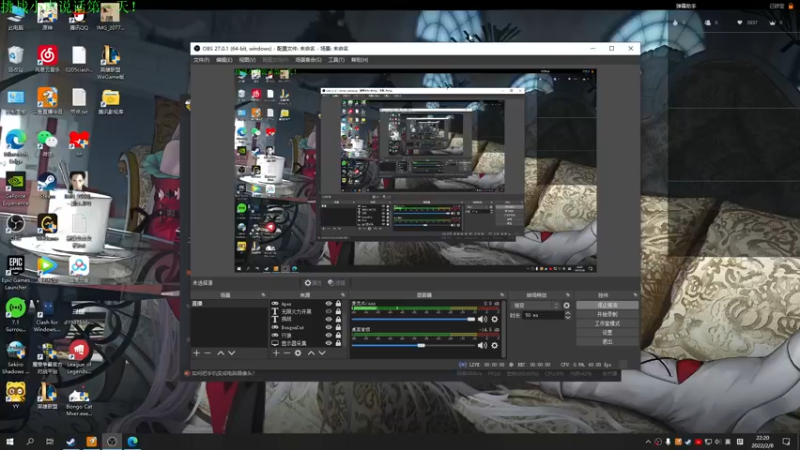
Task: Select the YY desktop icon
Action: 15,395
